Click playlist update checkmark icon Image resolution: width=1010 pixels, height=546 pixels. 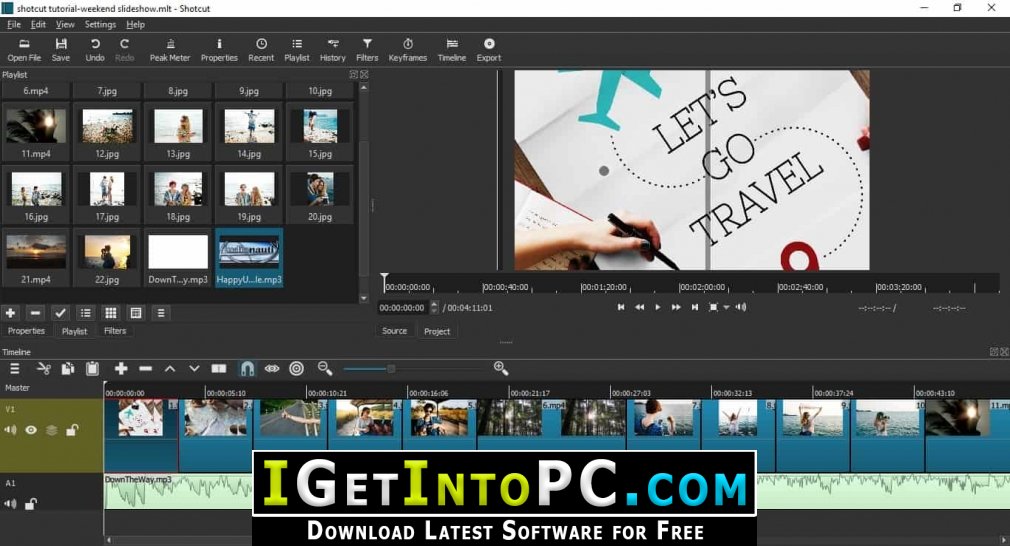60,313
